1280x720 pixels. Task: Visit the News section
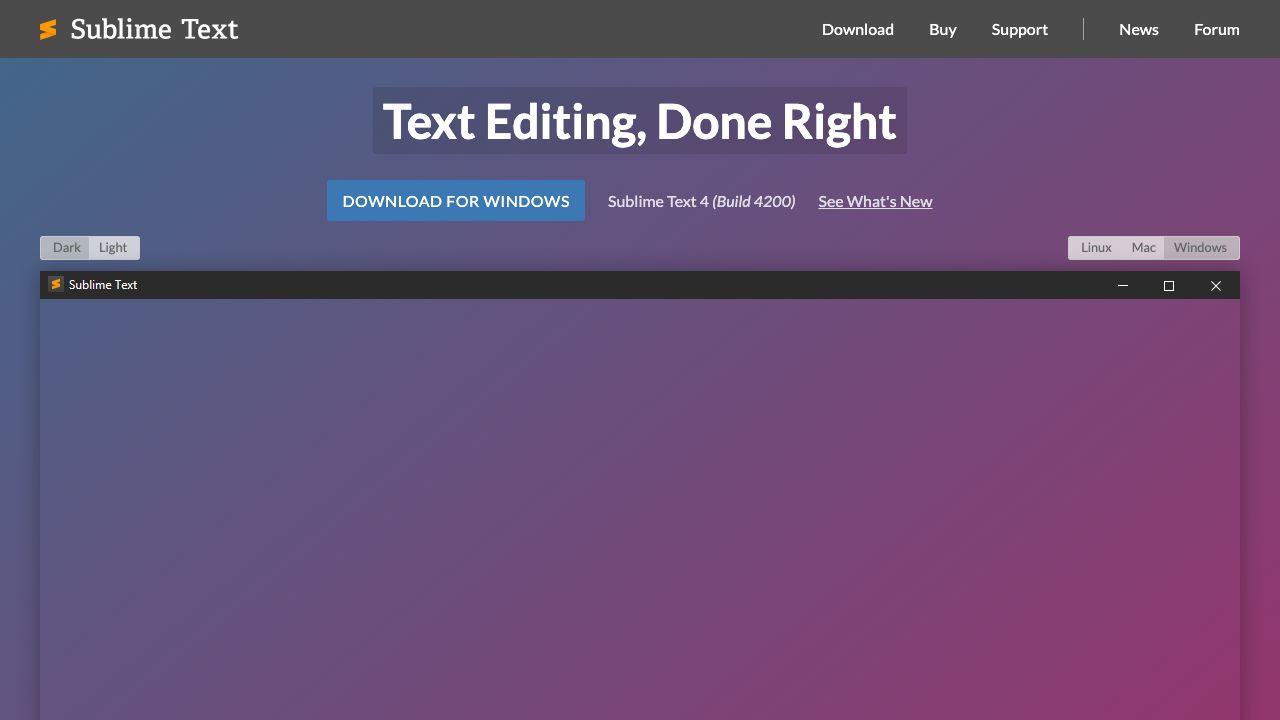click(1139, 29)
